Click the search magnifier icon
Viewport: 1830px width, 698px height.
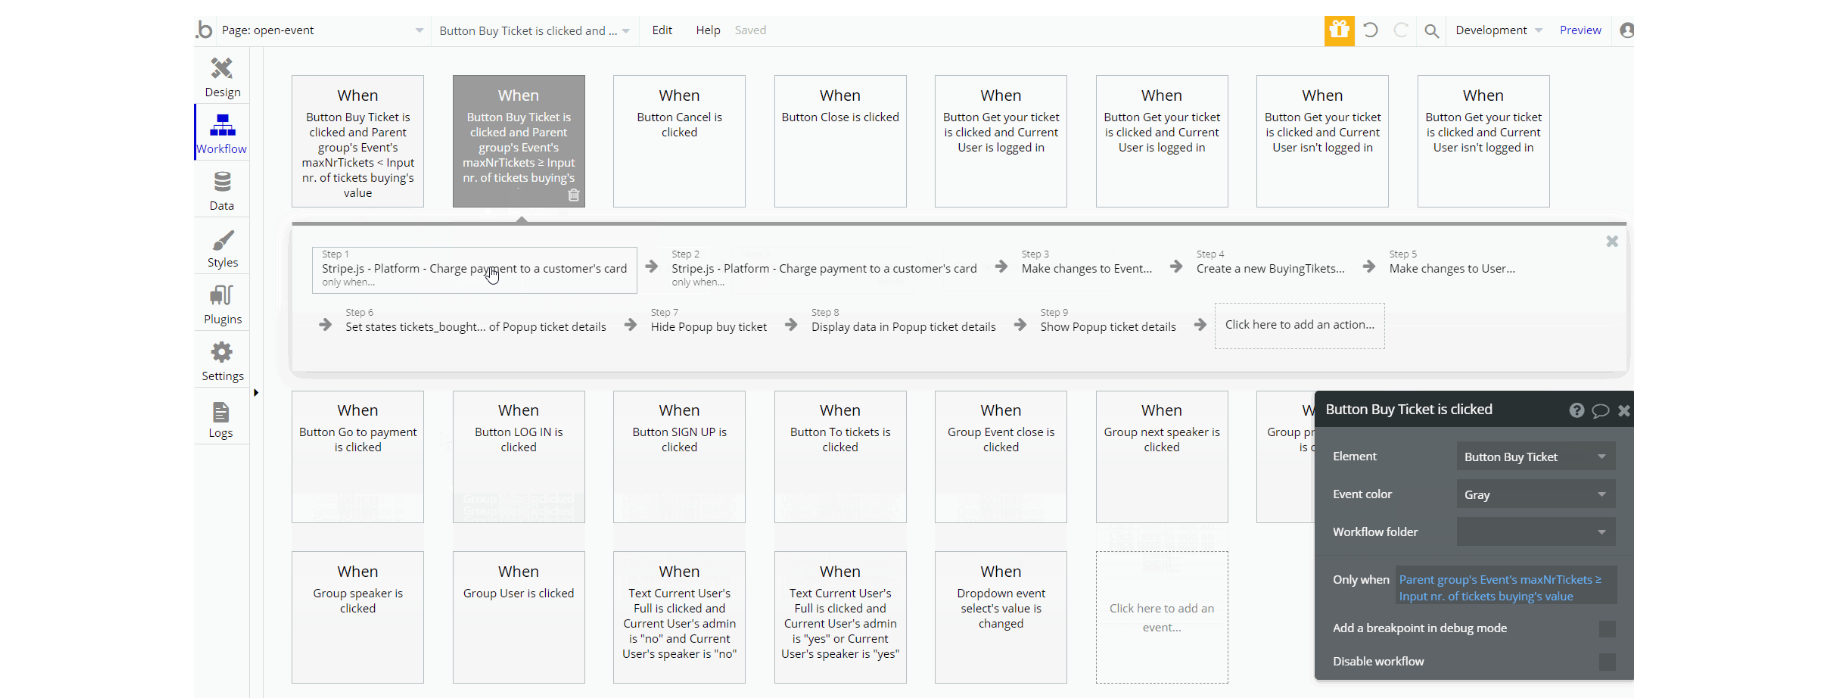click(x=1432, y=31)
